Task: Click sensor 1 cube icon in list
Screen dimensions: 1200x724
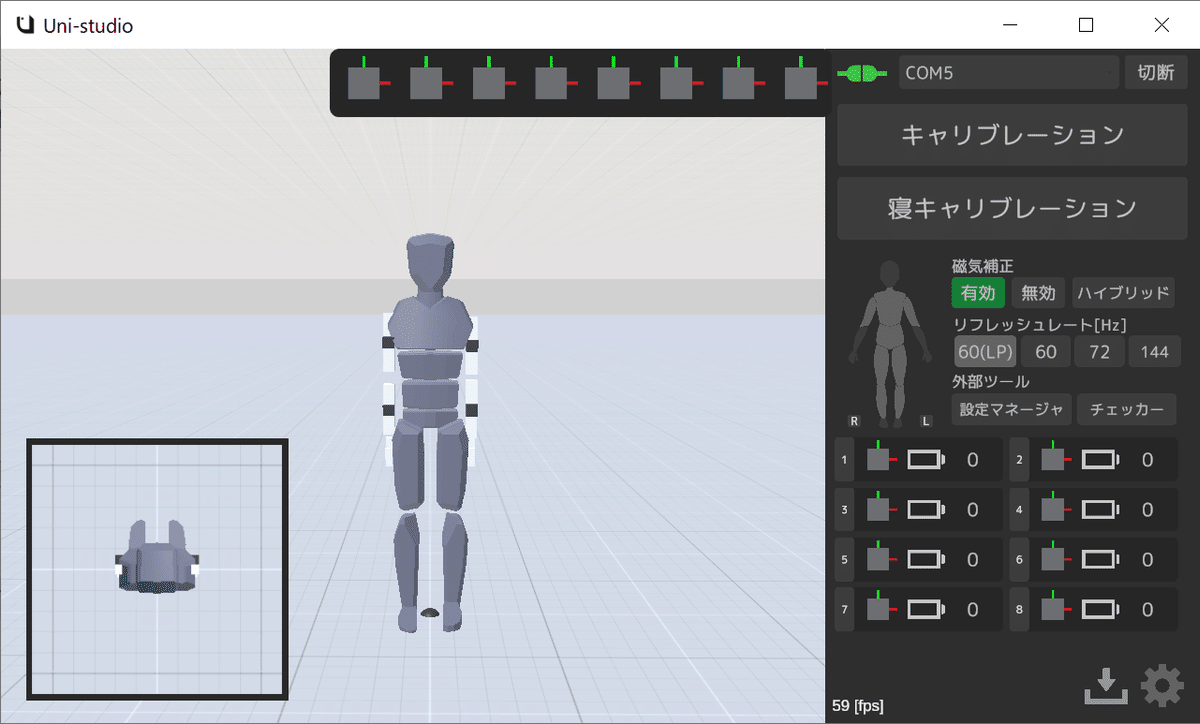Action: [x=881, y=459]
